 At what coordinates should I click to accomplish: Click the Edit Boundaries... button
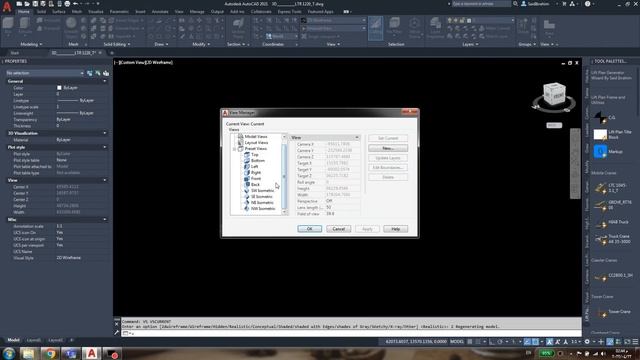click(388, 168)
